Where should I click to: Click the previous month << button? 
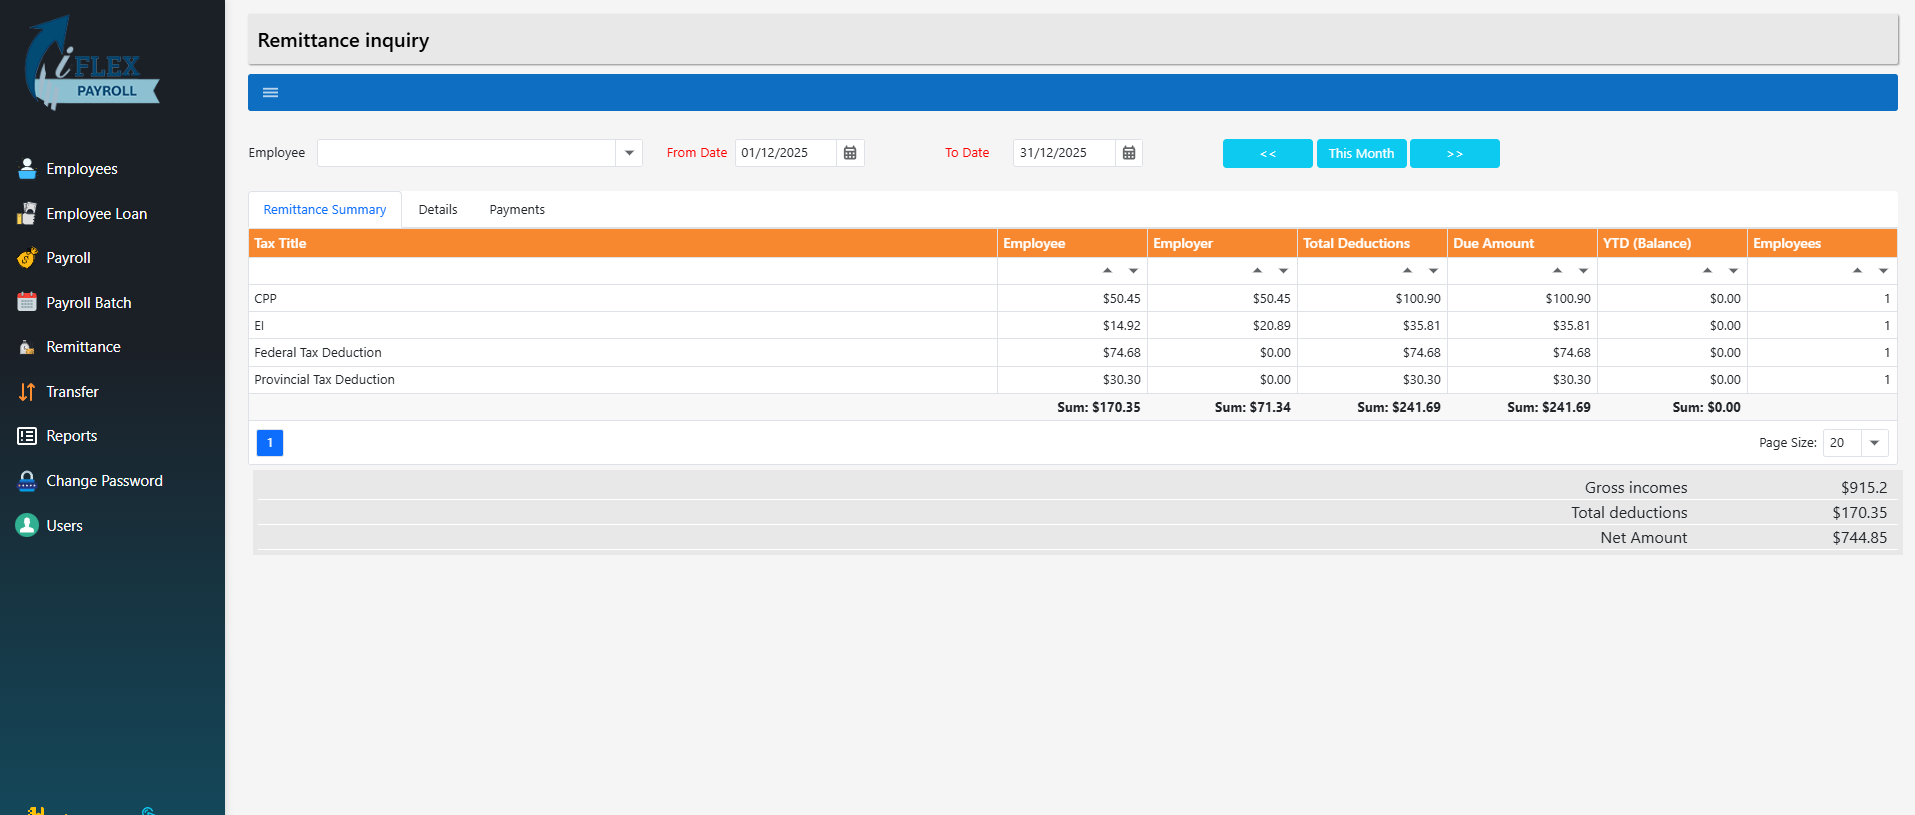tap(1268, 153)
